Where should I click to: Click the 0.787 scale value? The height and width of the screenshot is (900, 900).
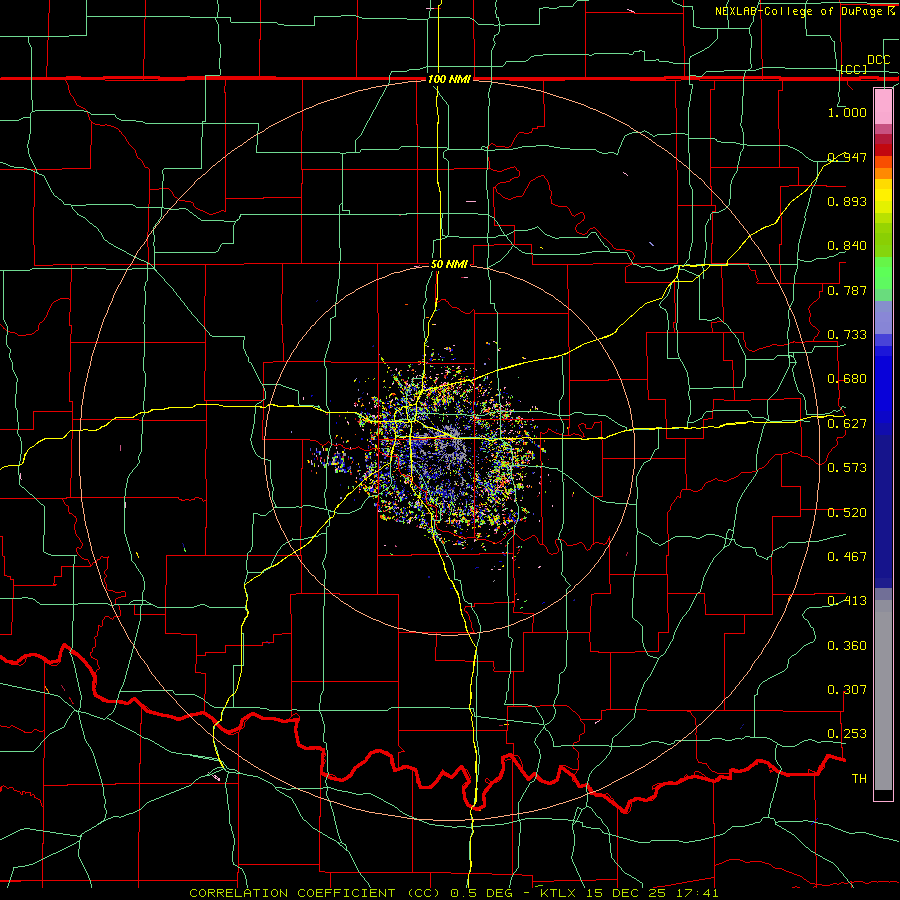click(847, 290)
